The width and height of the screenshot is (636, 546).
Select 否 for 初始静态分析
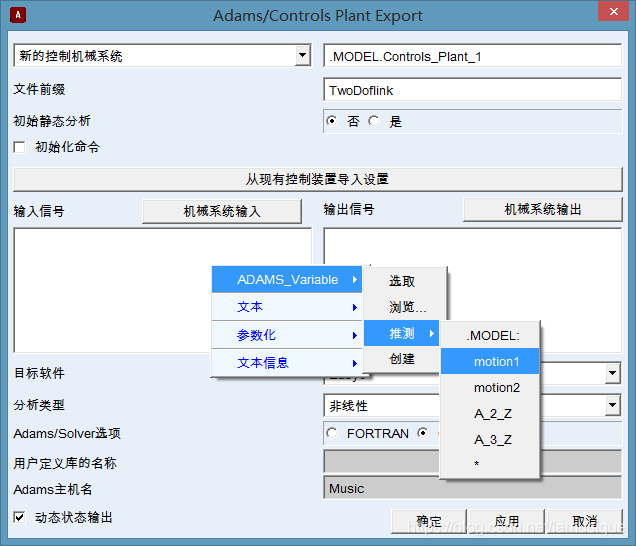(x=332, y=121)
